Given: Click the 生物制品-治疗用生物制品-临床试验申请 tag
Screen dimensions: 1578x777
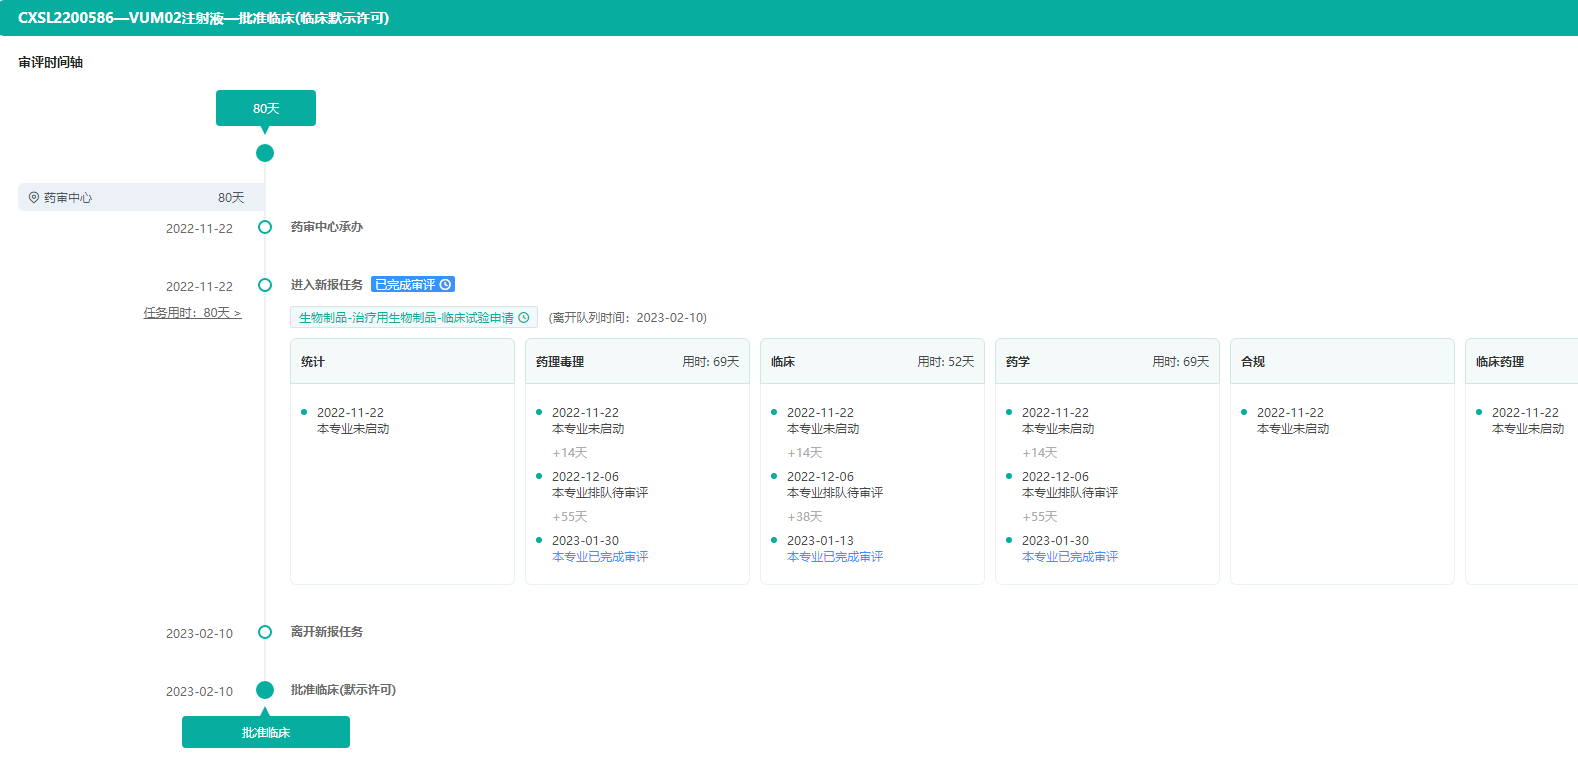Looking at the screenshot, I should tap(406, 318).
